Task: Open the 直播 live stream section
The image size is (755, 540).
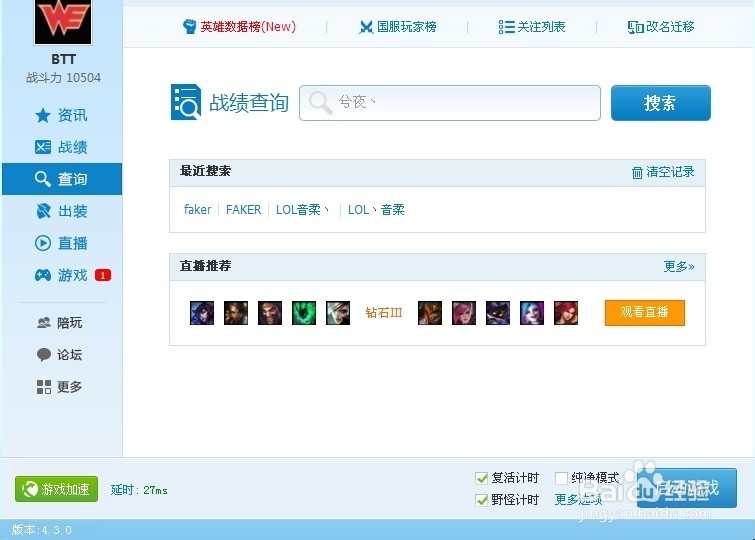Action: (62, 243)
